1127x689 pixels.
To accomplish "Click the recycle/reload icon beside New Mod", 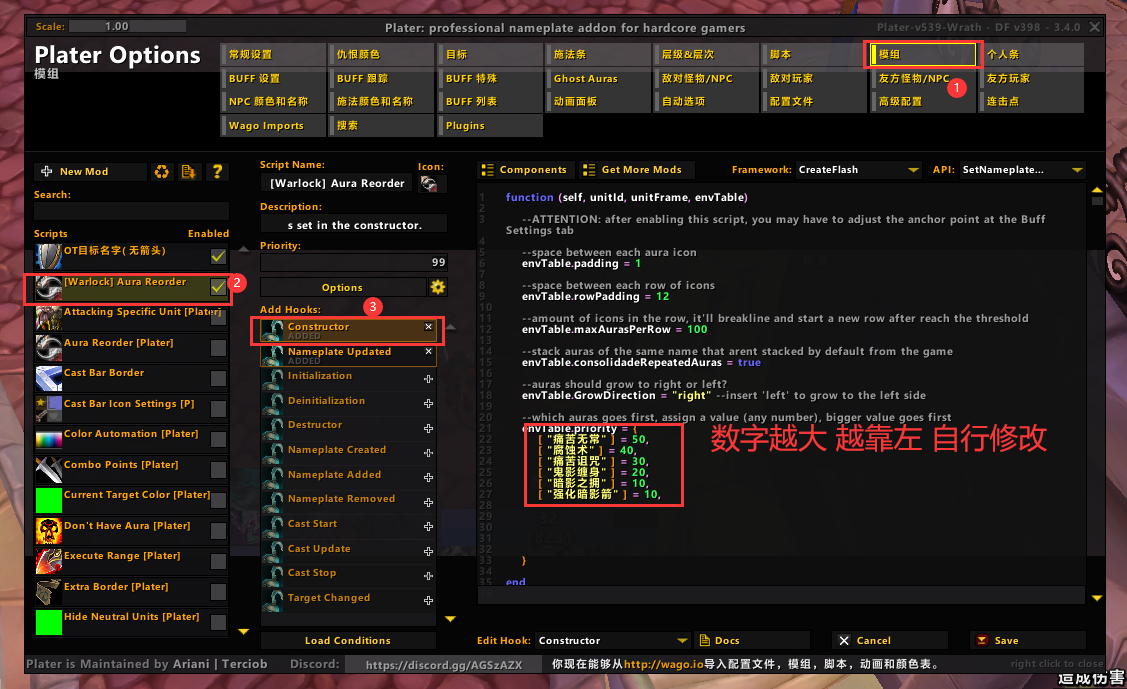I will [161, 171].
